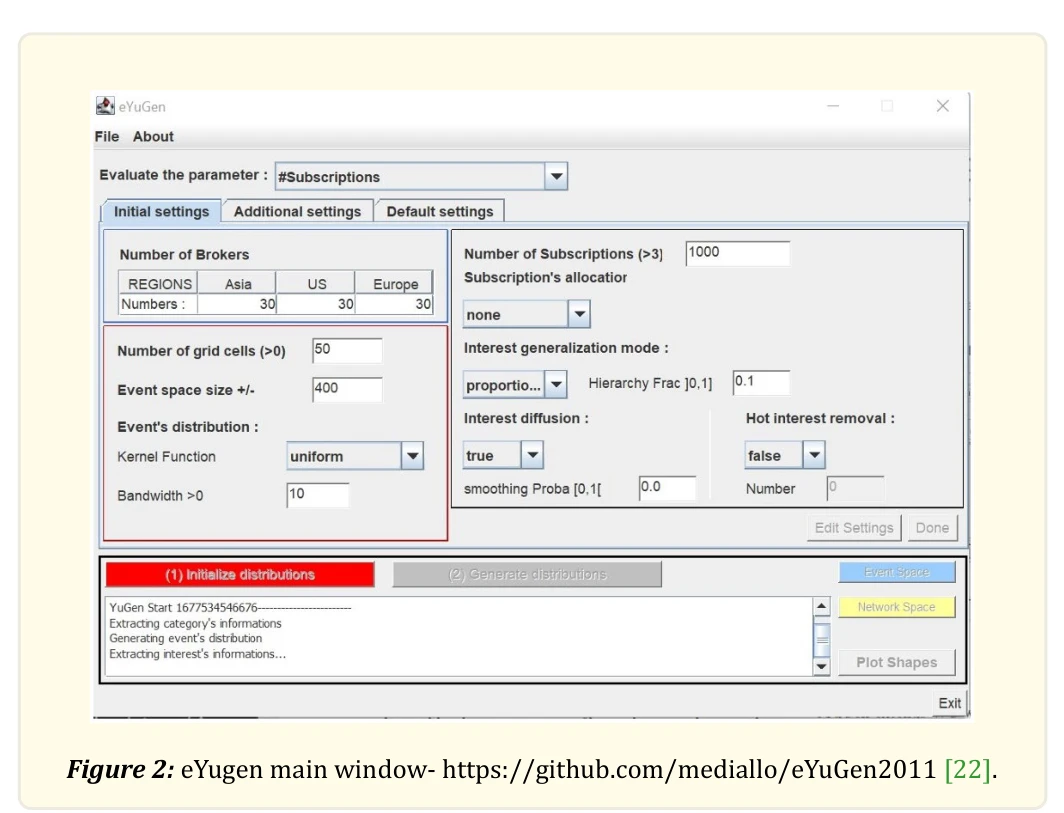Screen dimensions: 1064x813
Task: Select the Asia brokers number cell
Action: coord(237,304)
